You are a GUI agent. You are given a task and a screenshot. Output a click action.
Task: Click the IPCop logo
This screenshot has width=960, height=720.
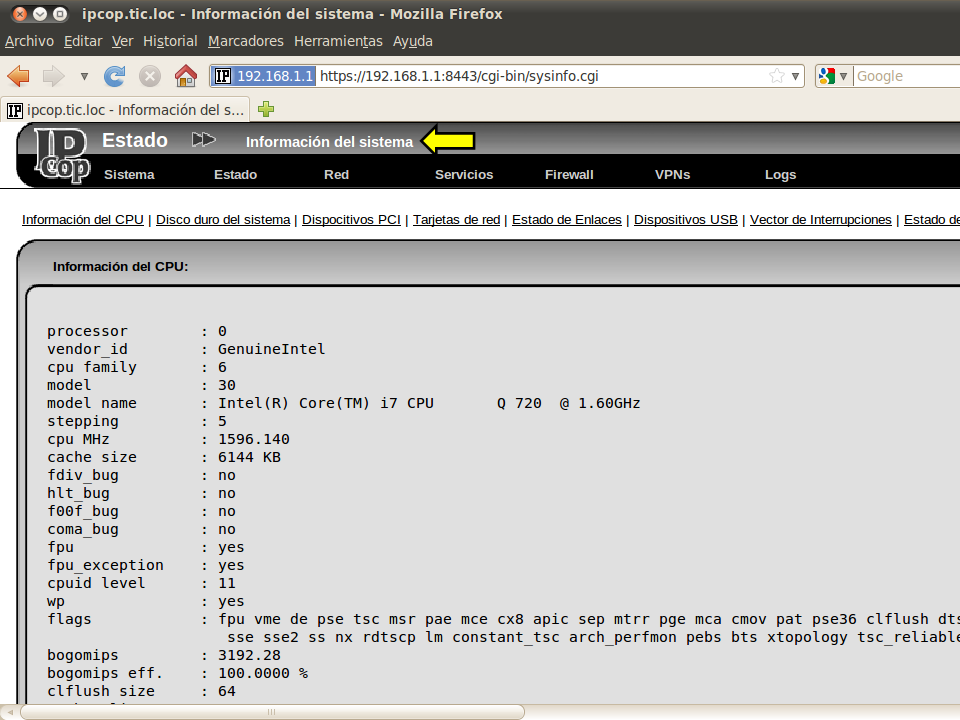[60, 155]
